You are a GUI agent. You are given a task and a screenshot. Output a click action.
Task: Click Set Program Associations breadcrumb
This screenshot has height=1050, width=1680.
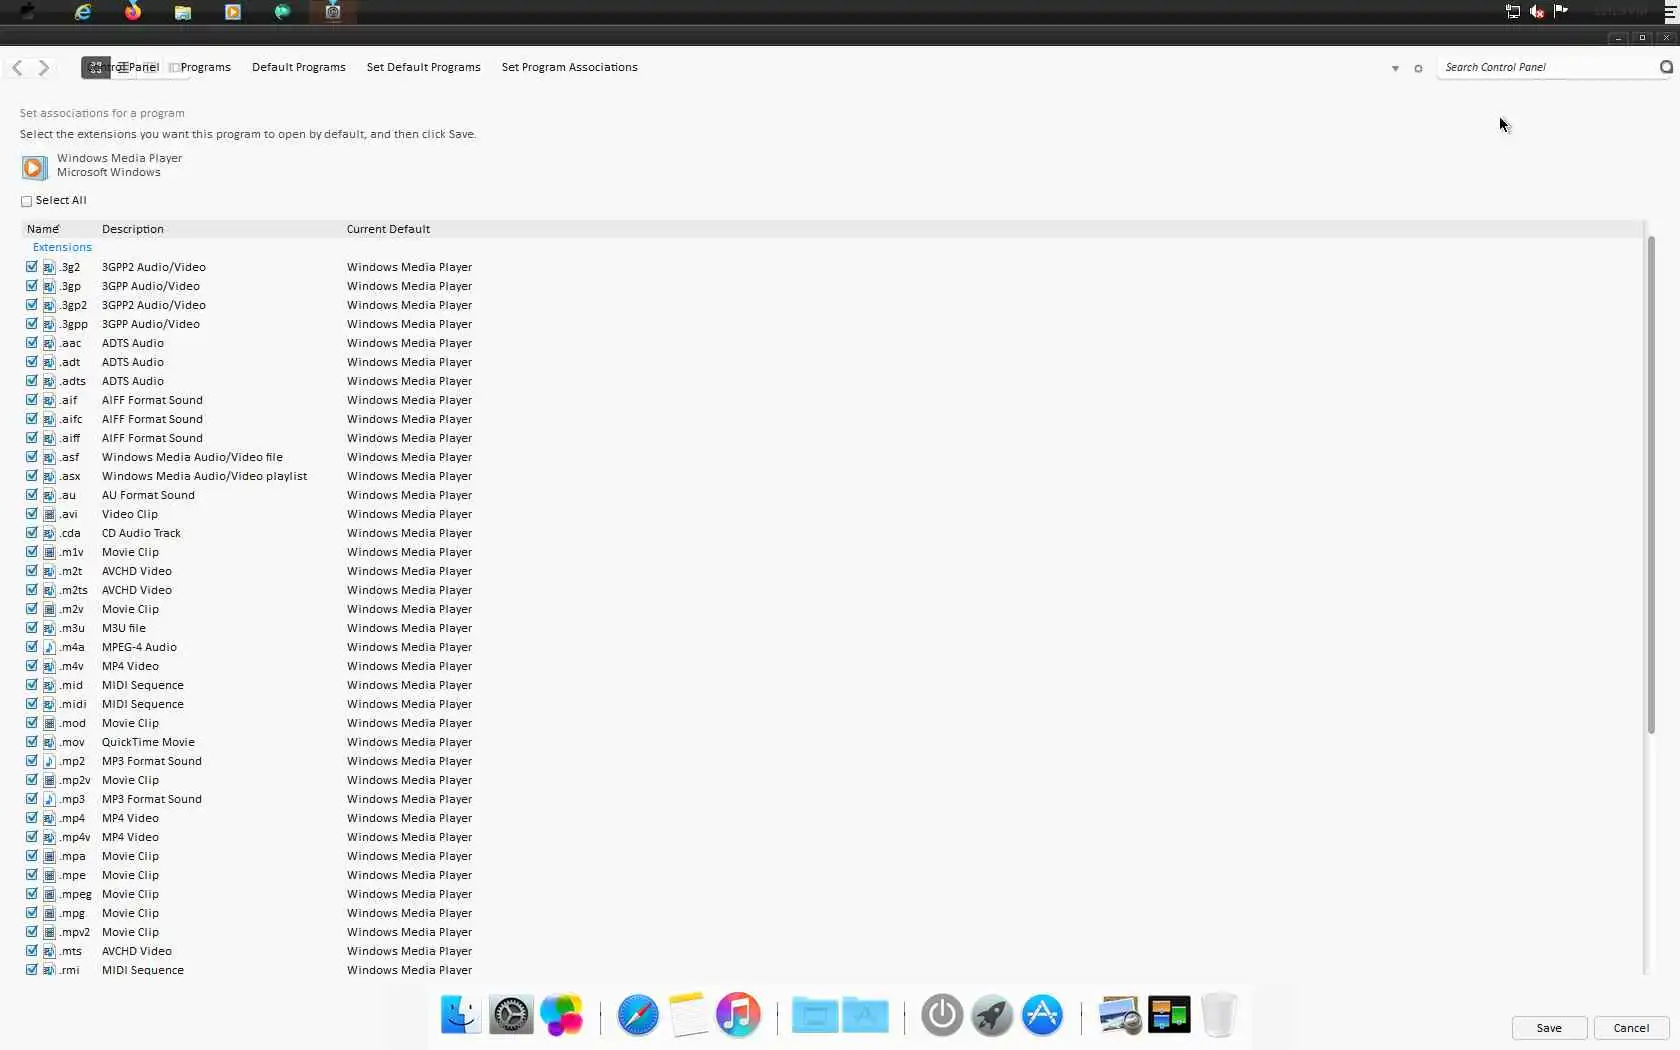pyautogui.click(x=569, y=67)
